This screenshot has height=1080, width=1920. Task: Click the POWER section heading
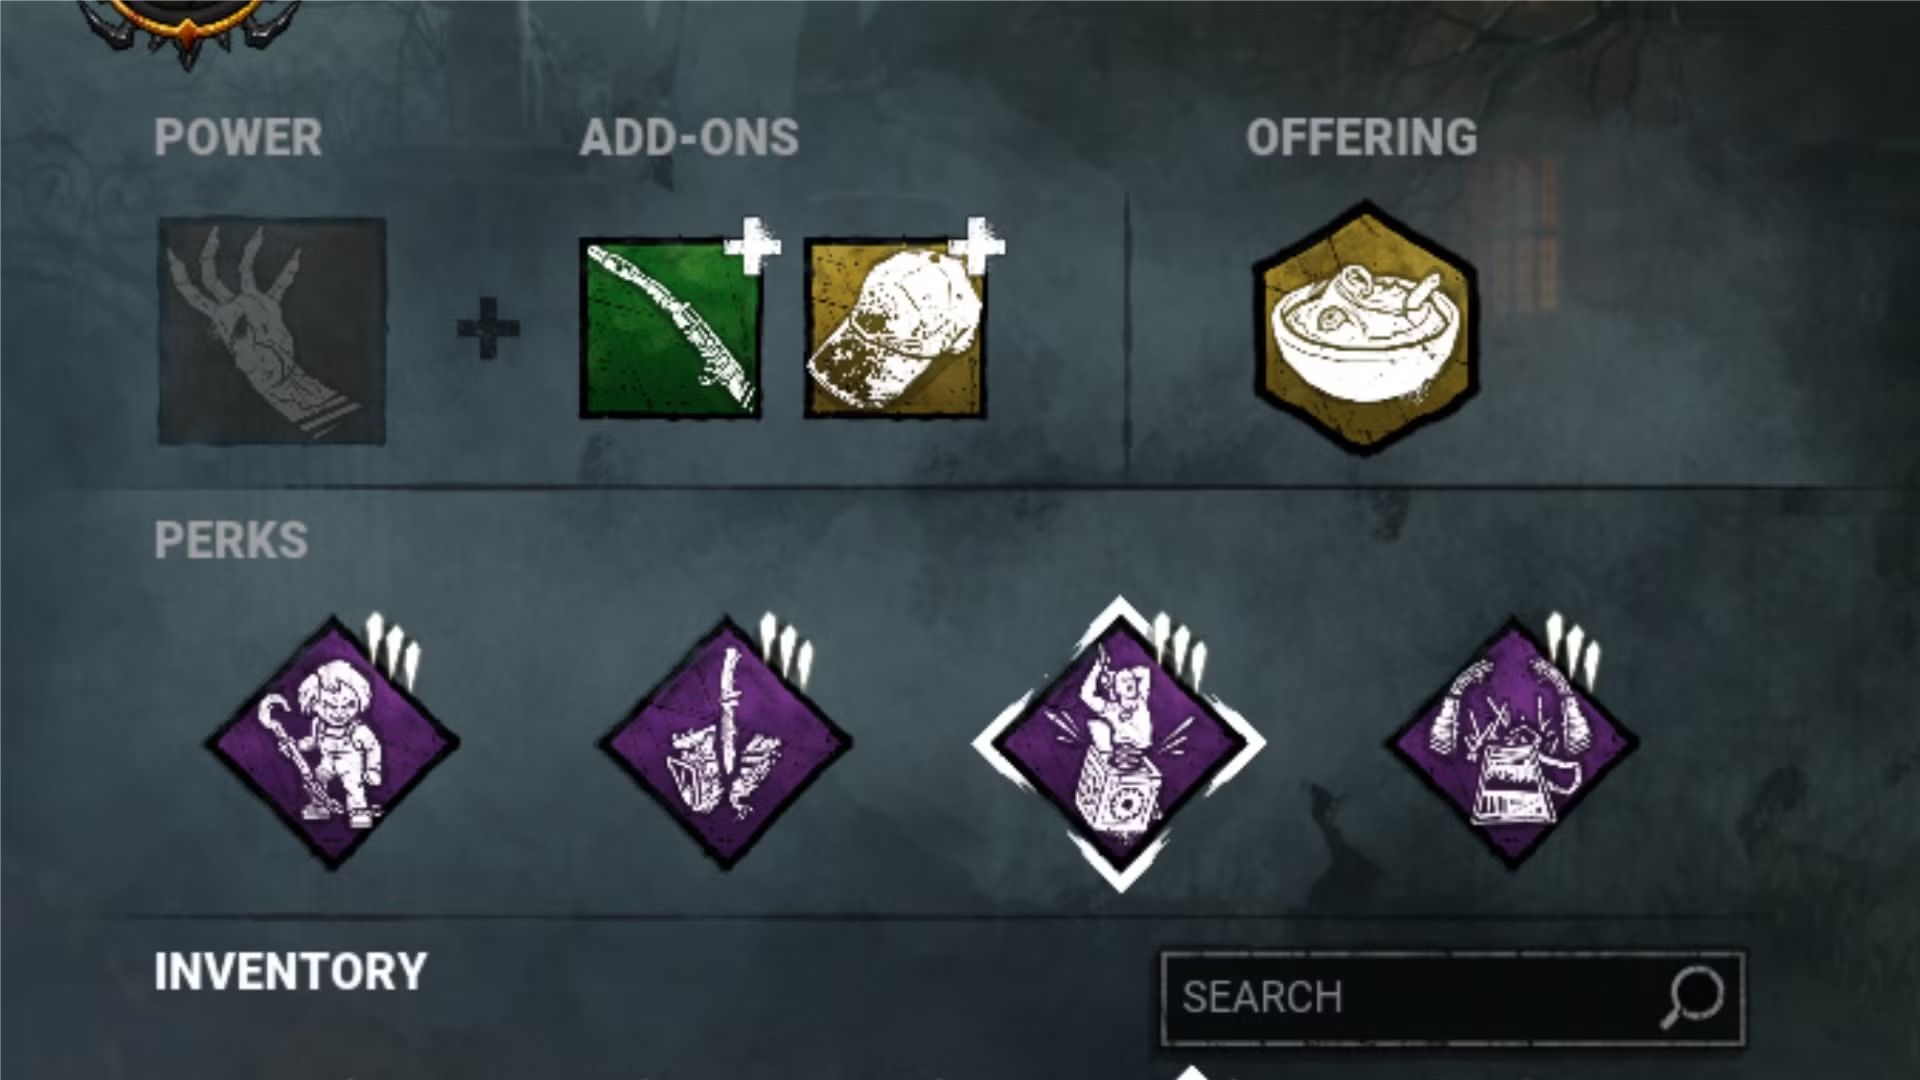(x=238, y=138)
